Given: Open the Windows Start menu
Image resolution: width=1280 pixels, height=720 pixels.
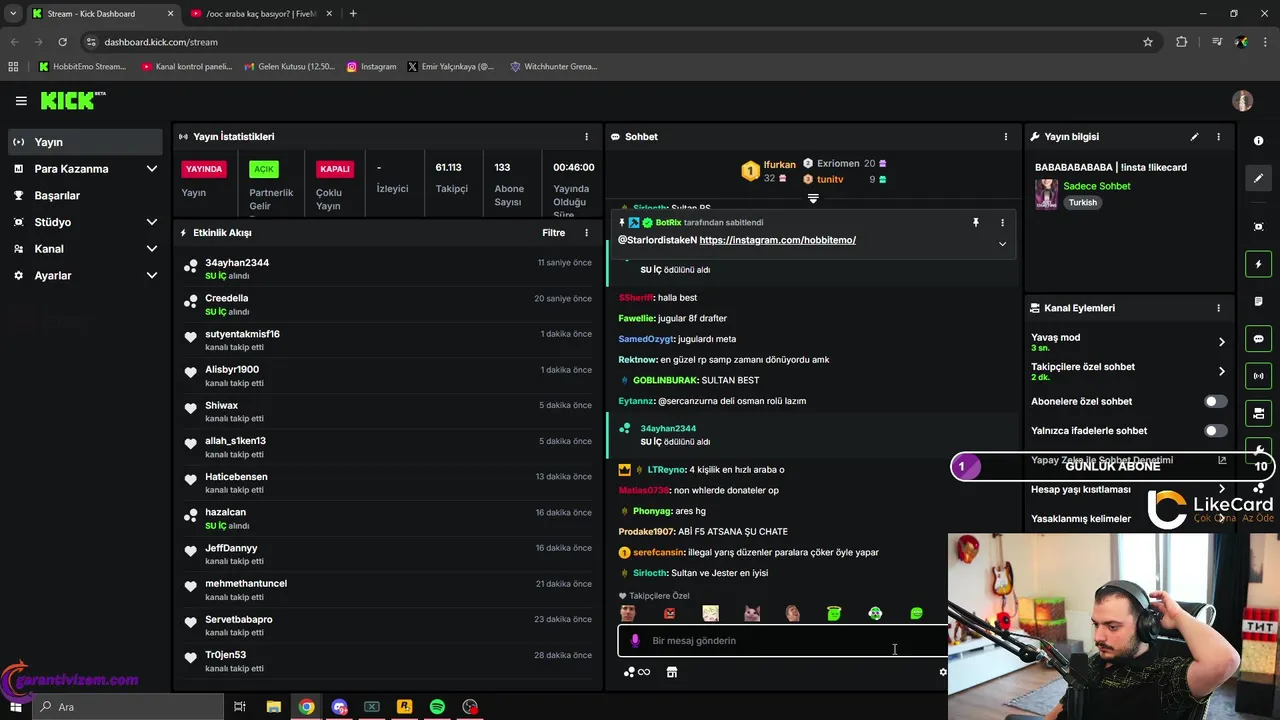Looking at the screenshot, I should pyautogui.click(x=16, y=707).
